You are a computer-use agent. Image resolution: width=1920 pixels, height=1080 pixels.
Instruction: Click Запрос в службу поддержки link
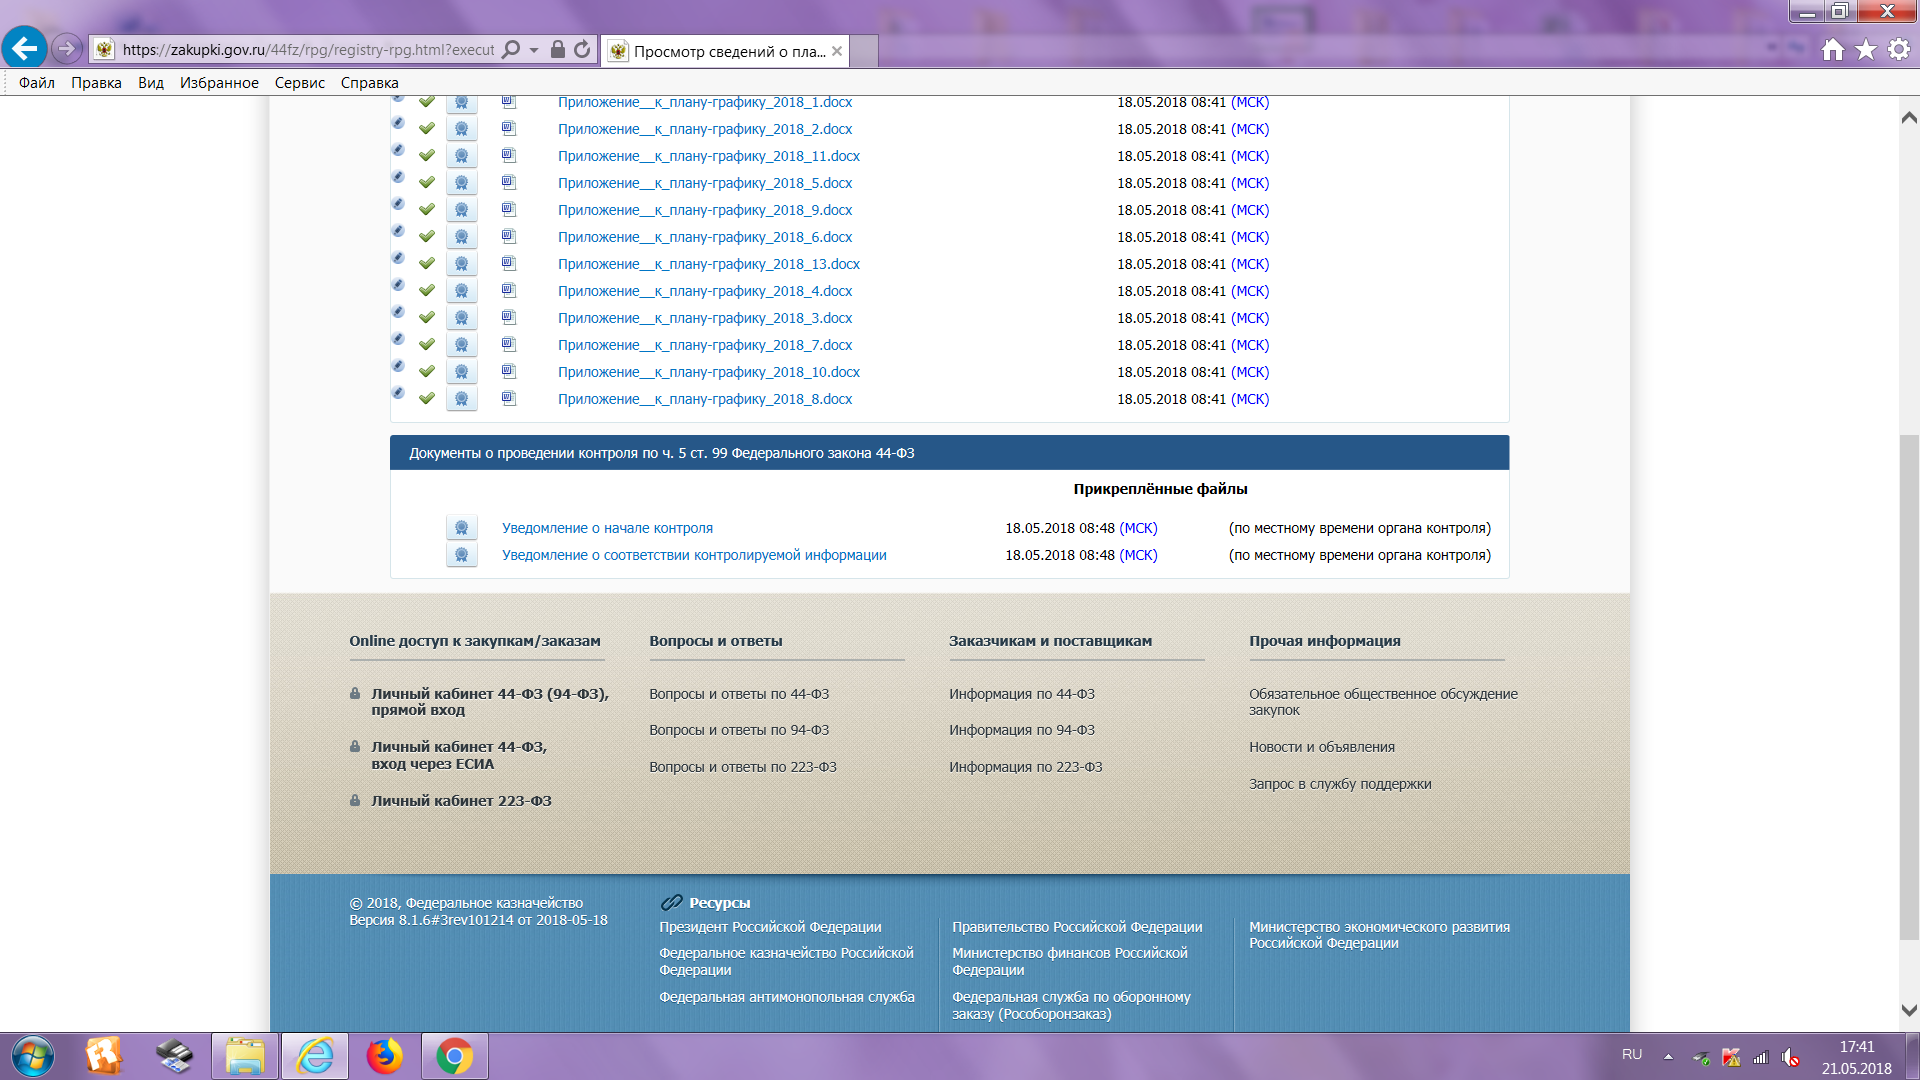coord(1339,784)
